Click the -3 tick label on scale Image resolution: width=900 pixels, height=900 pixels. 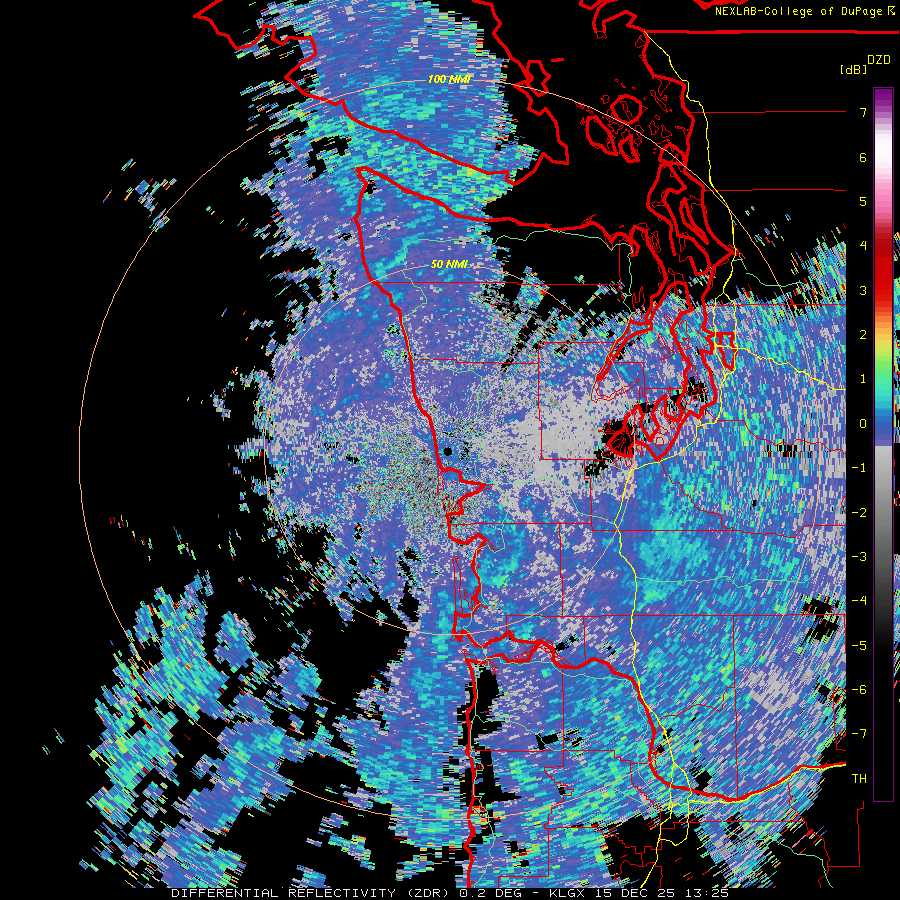[859, 557]
